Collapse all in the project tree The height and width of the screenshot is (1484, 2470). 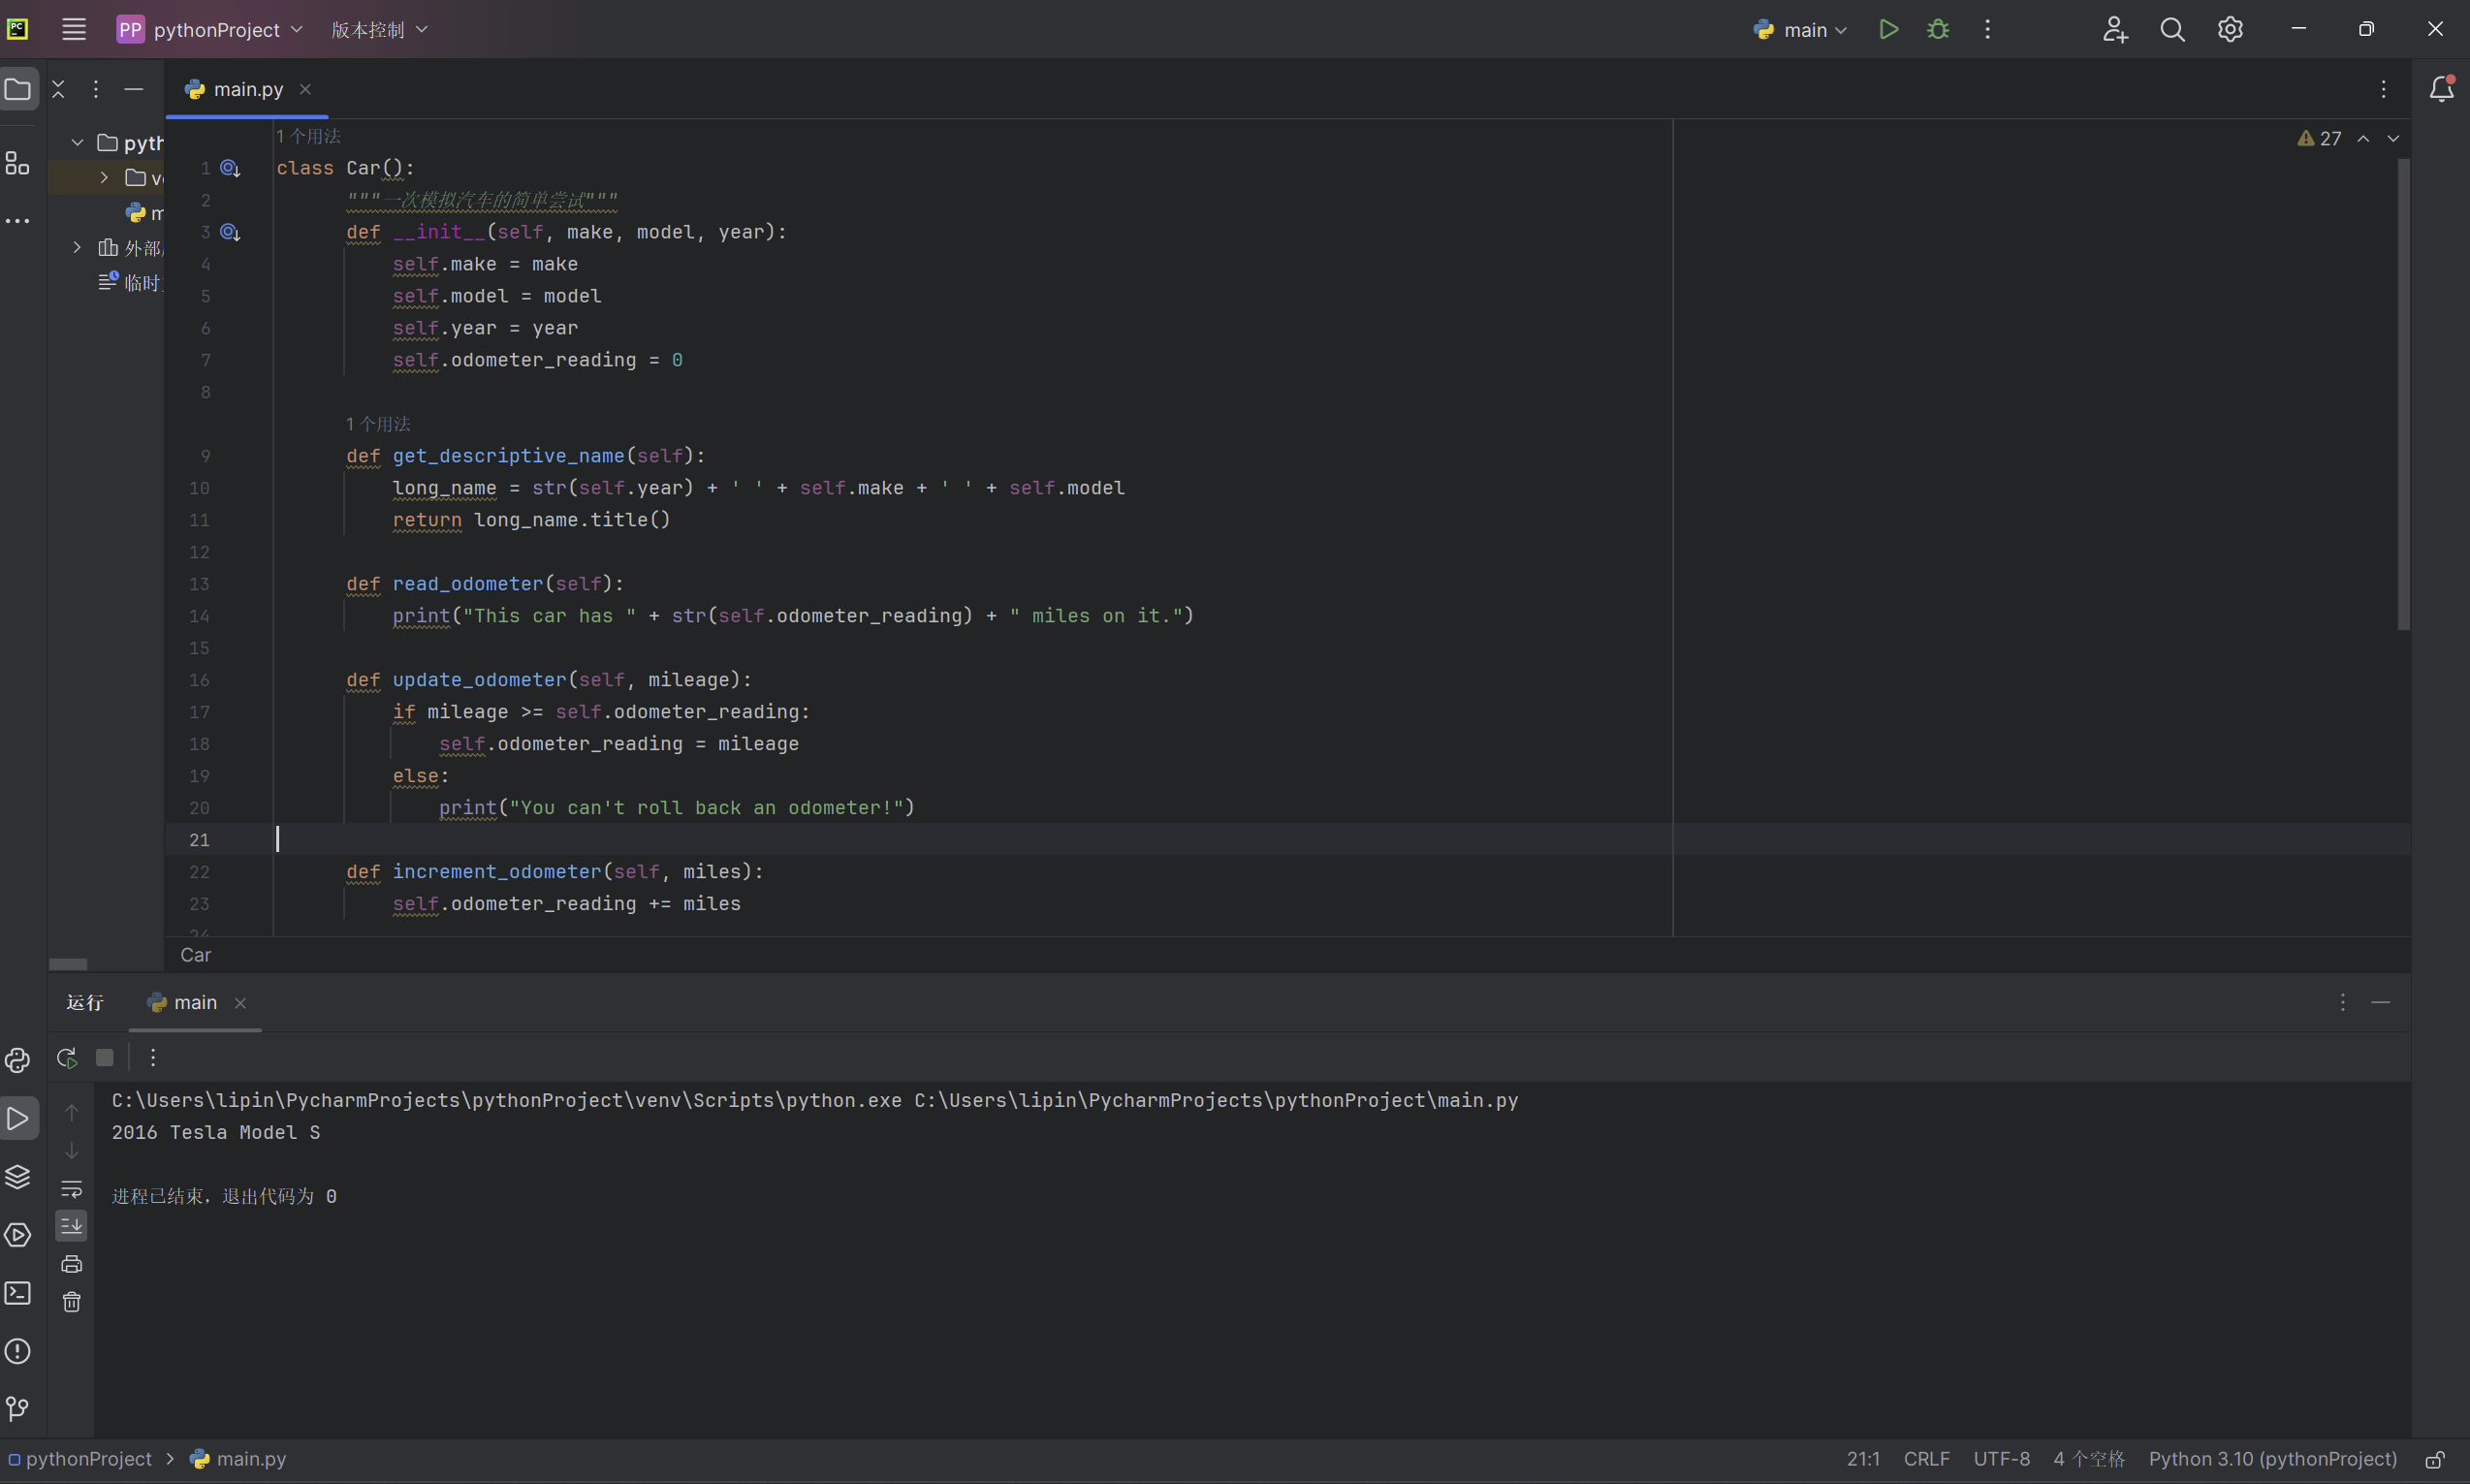pyautogui.click(x=58, y=89)
